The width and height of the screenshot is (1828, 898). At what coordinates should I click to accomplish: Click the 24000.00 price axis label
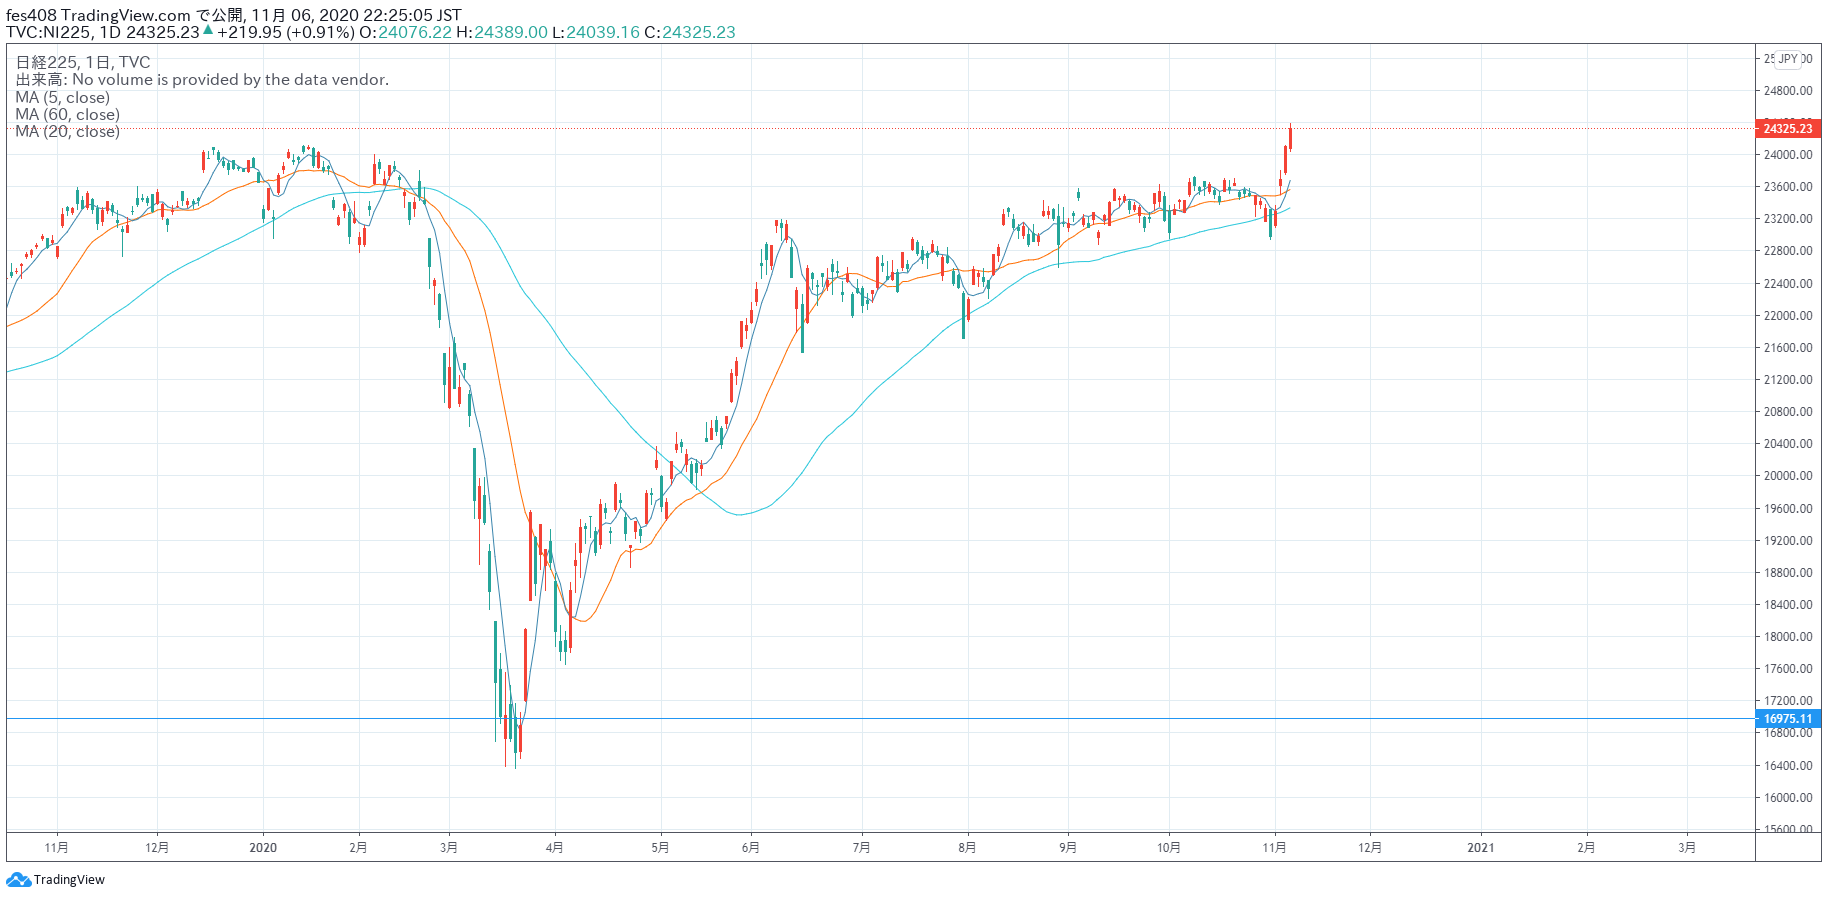[x=1788, y=155]
